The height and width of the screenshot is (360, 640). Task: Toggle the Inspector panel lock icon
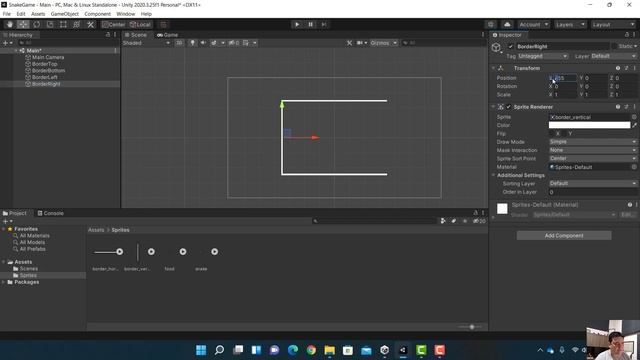[627, 35]
